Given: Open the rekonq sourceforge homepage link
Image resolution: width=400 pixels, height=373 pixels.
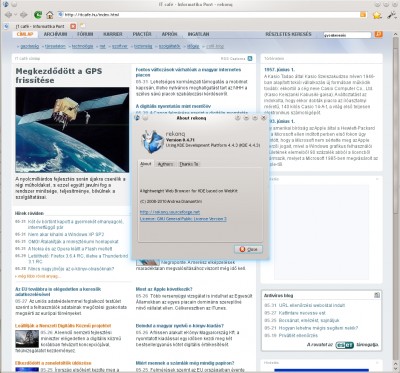Looking at the screenshot, I should click(170, 212).
